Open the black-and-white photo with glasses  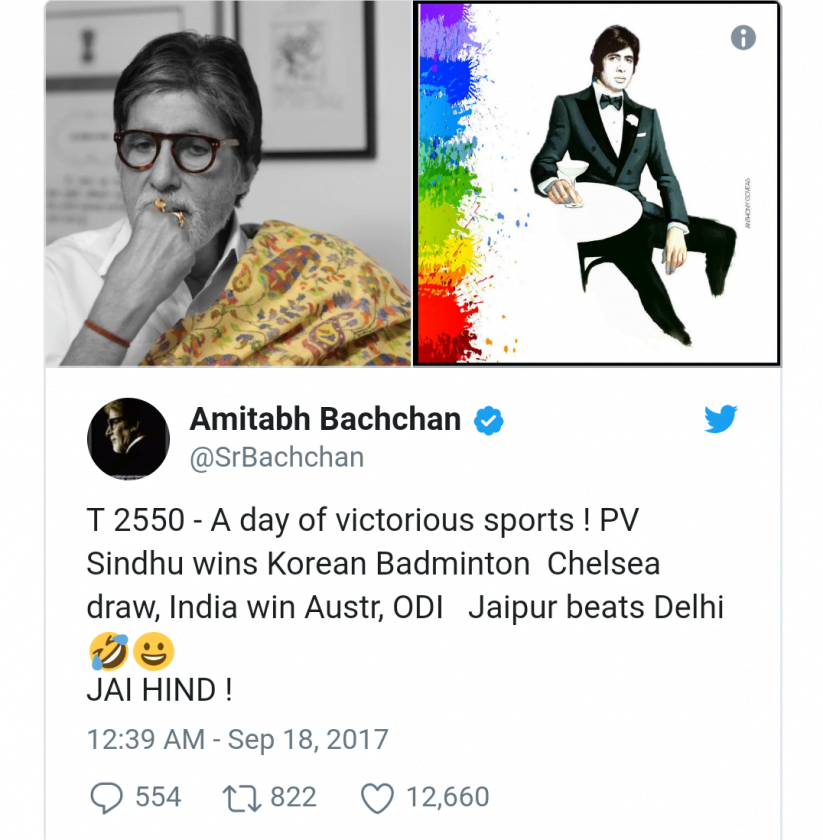pos(228,184)
